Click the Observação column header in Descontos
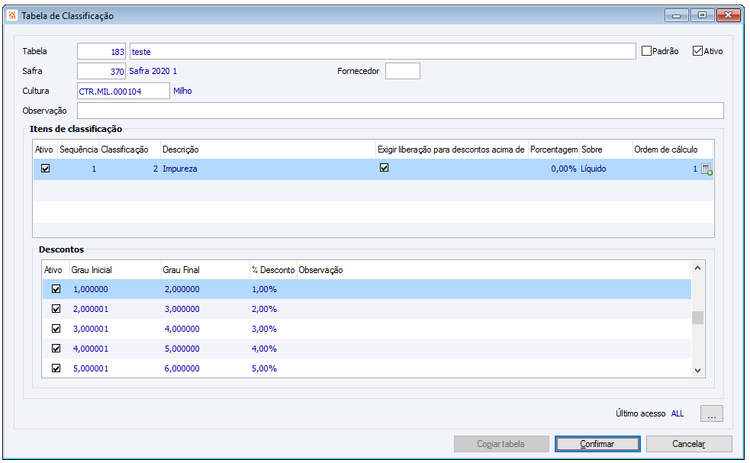 click(320, 270)
